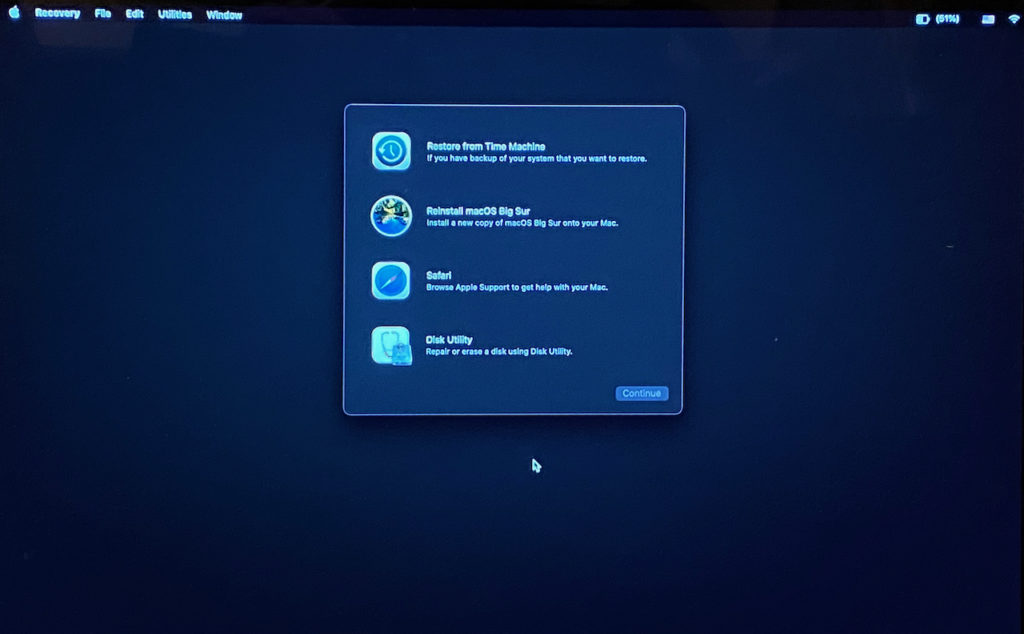This screenshot has width=1024, height=634.
Task: Click the battery percentage text
Action: point(948,19)
